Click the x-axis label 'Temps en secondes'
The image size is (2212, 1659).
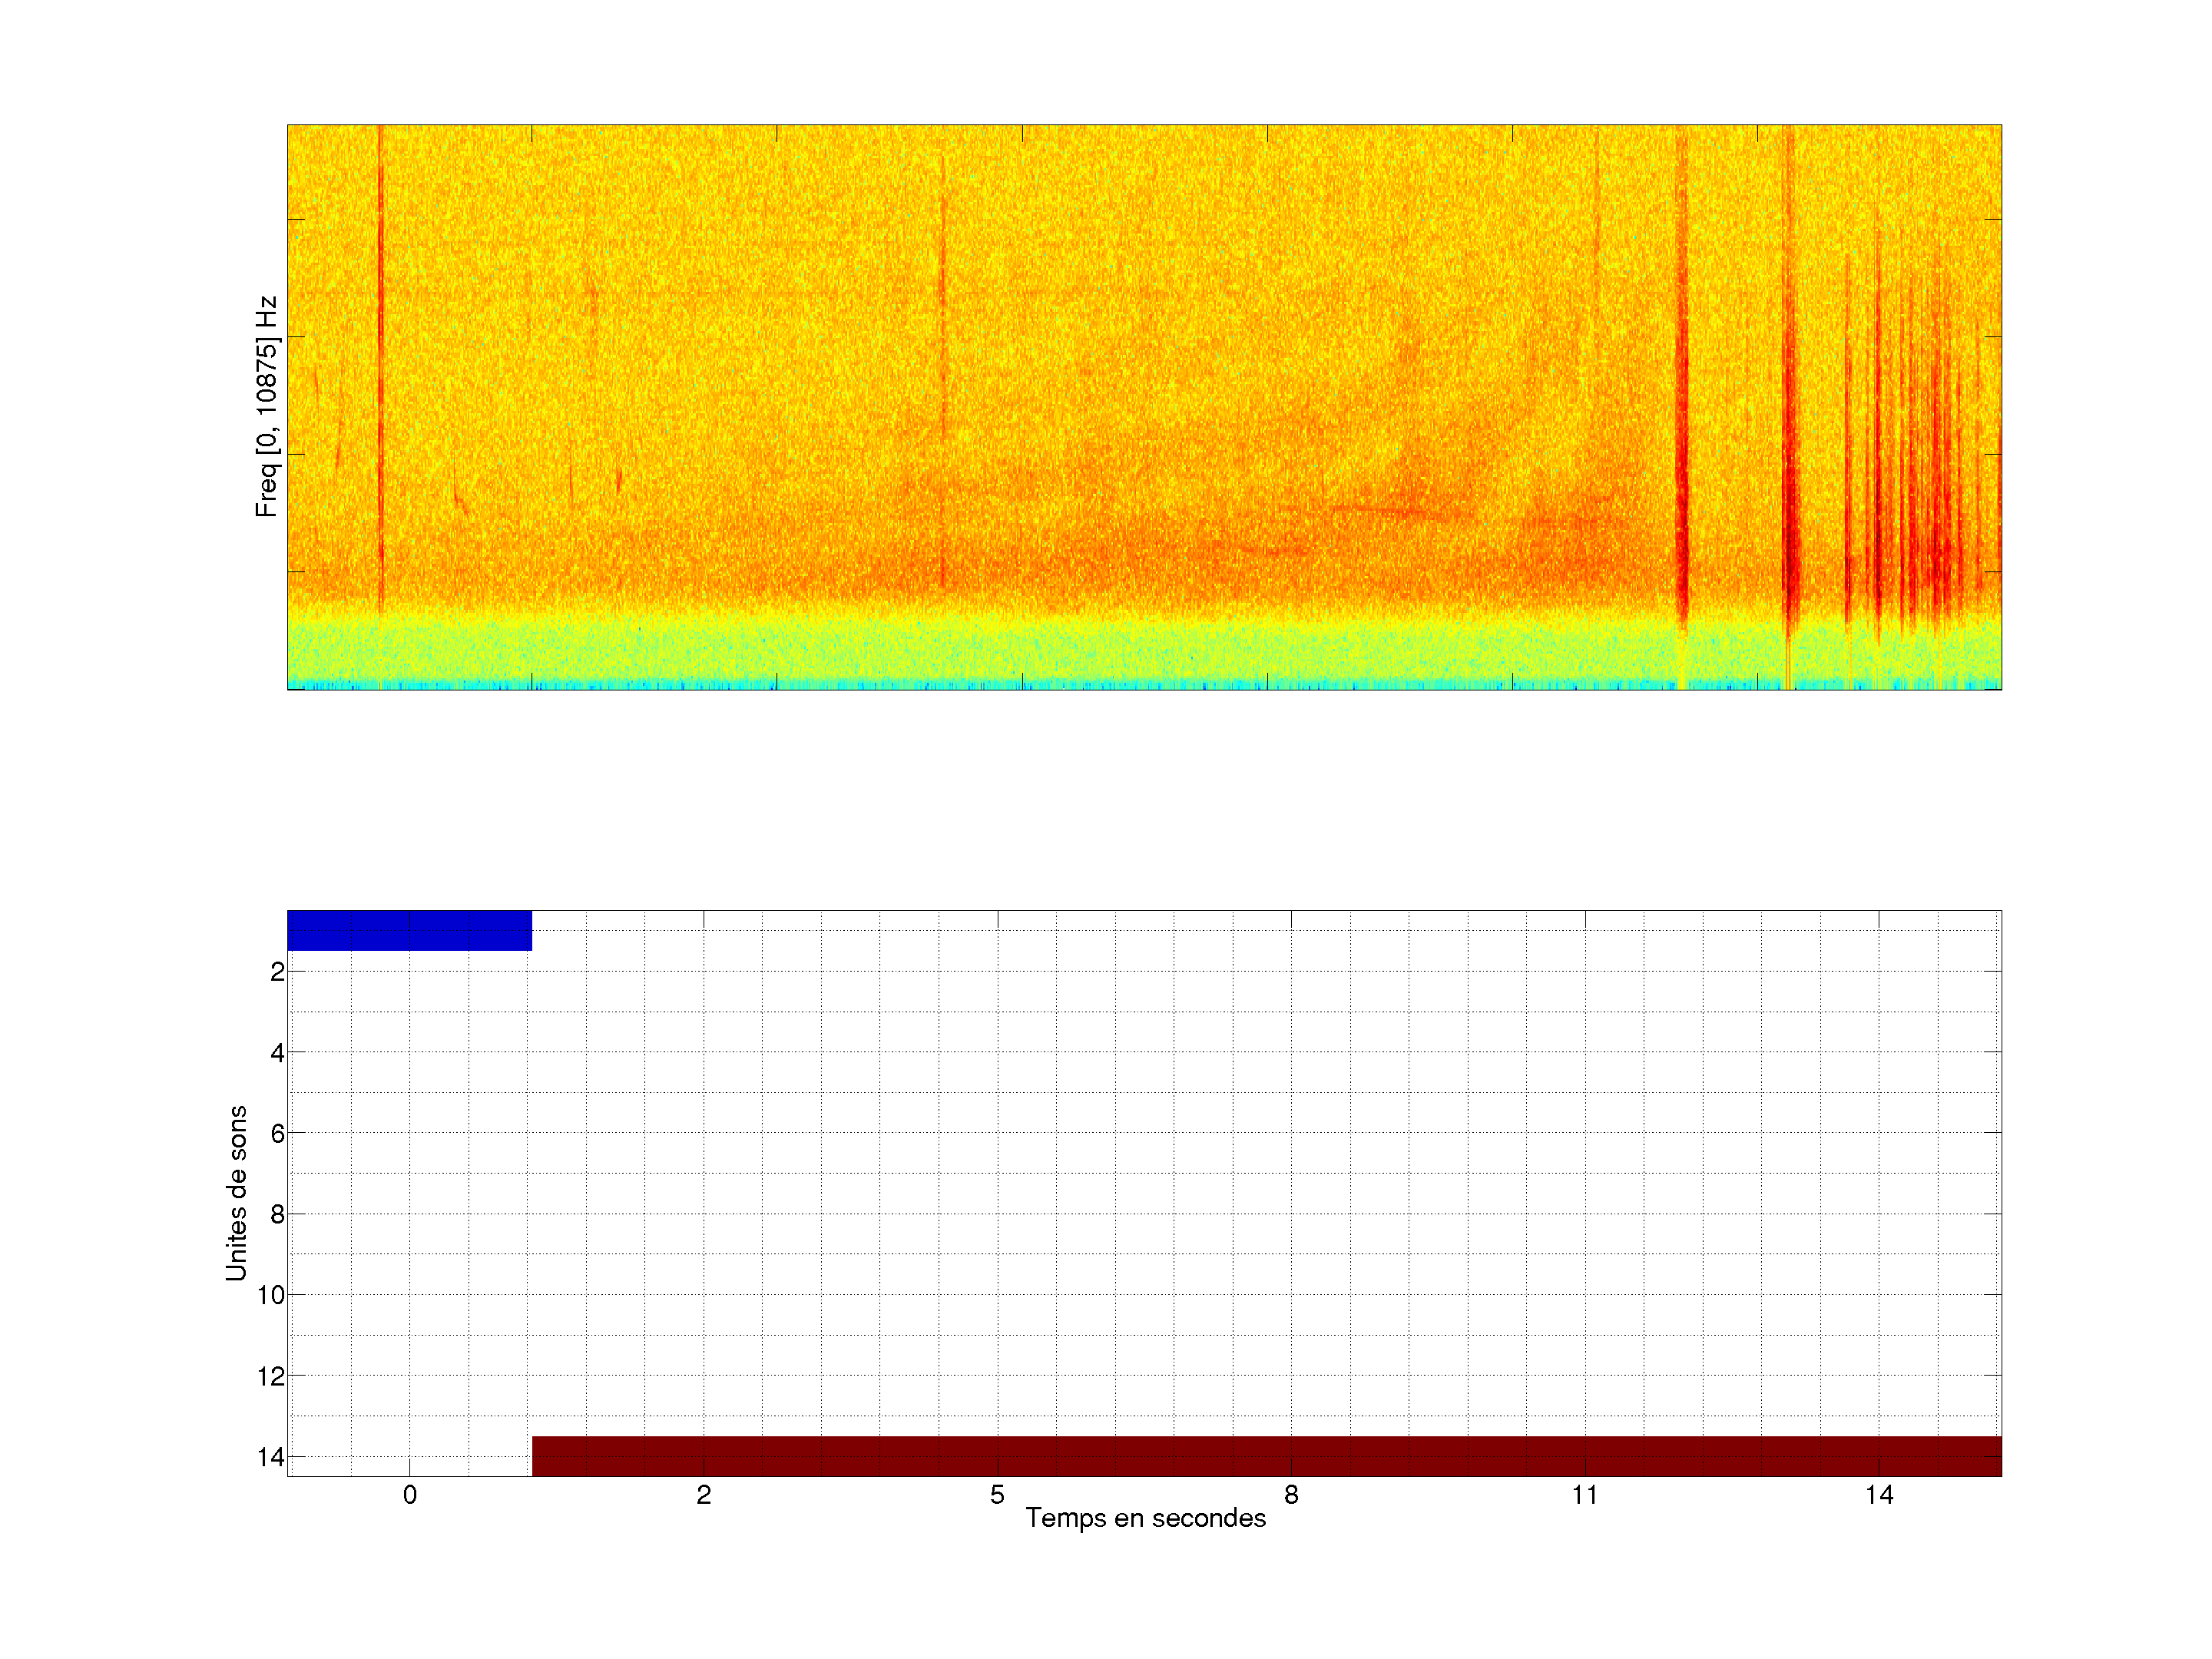click(1145, 1518)
